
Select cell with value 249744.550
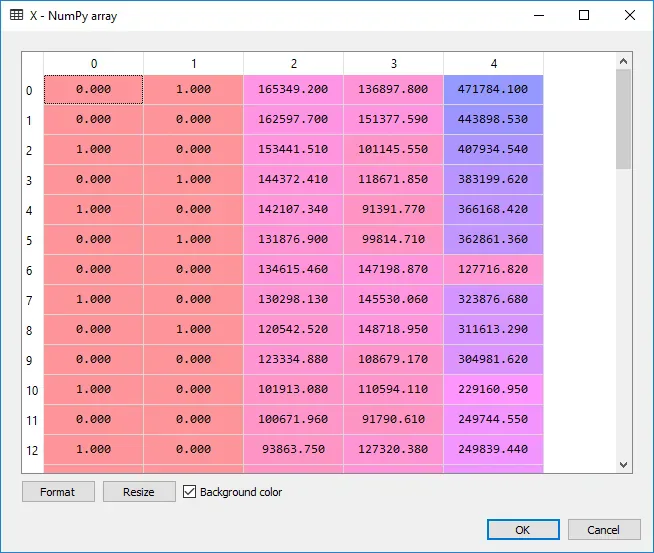494,420
